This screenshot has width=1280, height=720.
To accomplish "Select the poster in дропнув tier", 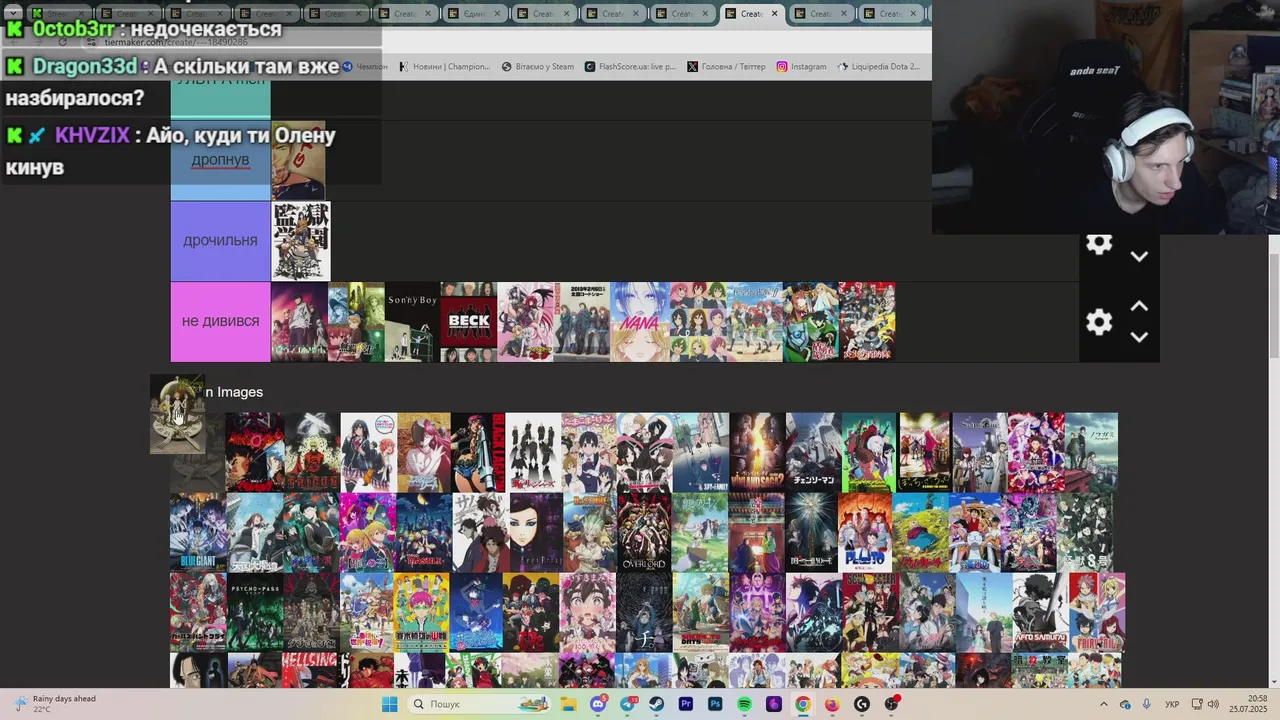I will [x=298, y=160].
